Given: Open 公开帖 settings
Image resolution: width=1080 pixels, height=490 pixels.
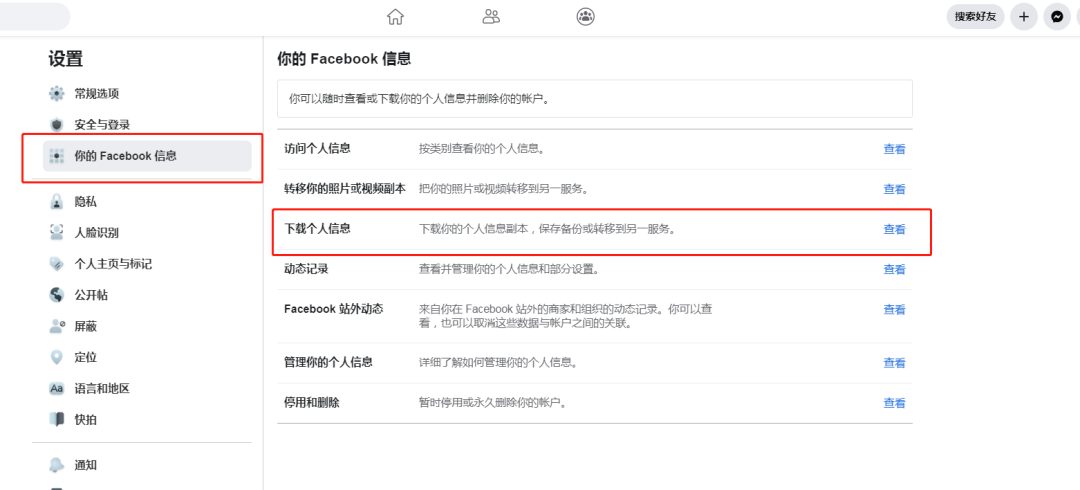Looking at the screenshot, I should 91,295.
